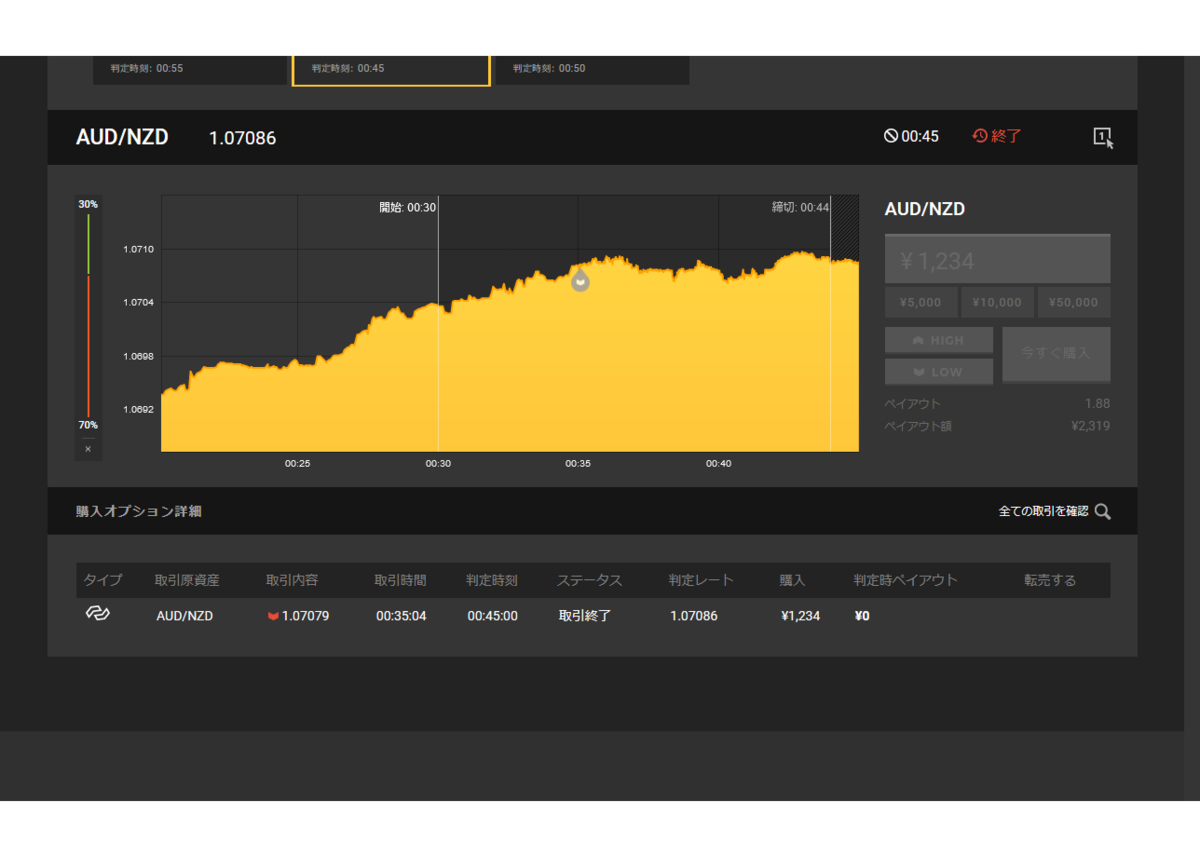Click the red down arrow beside 1.07079
1200x856 pixels.
[x=273, y=616]
